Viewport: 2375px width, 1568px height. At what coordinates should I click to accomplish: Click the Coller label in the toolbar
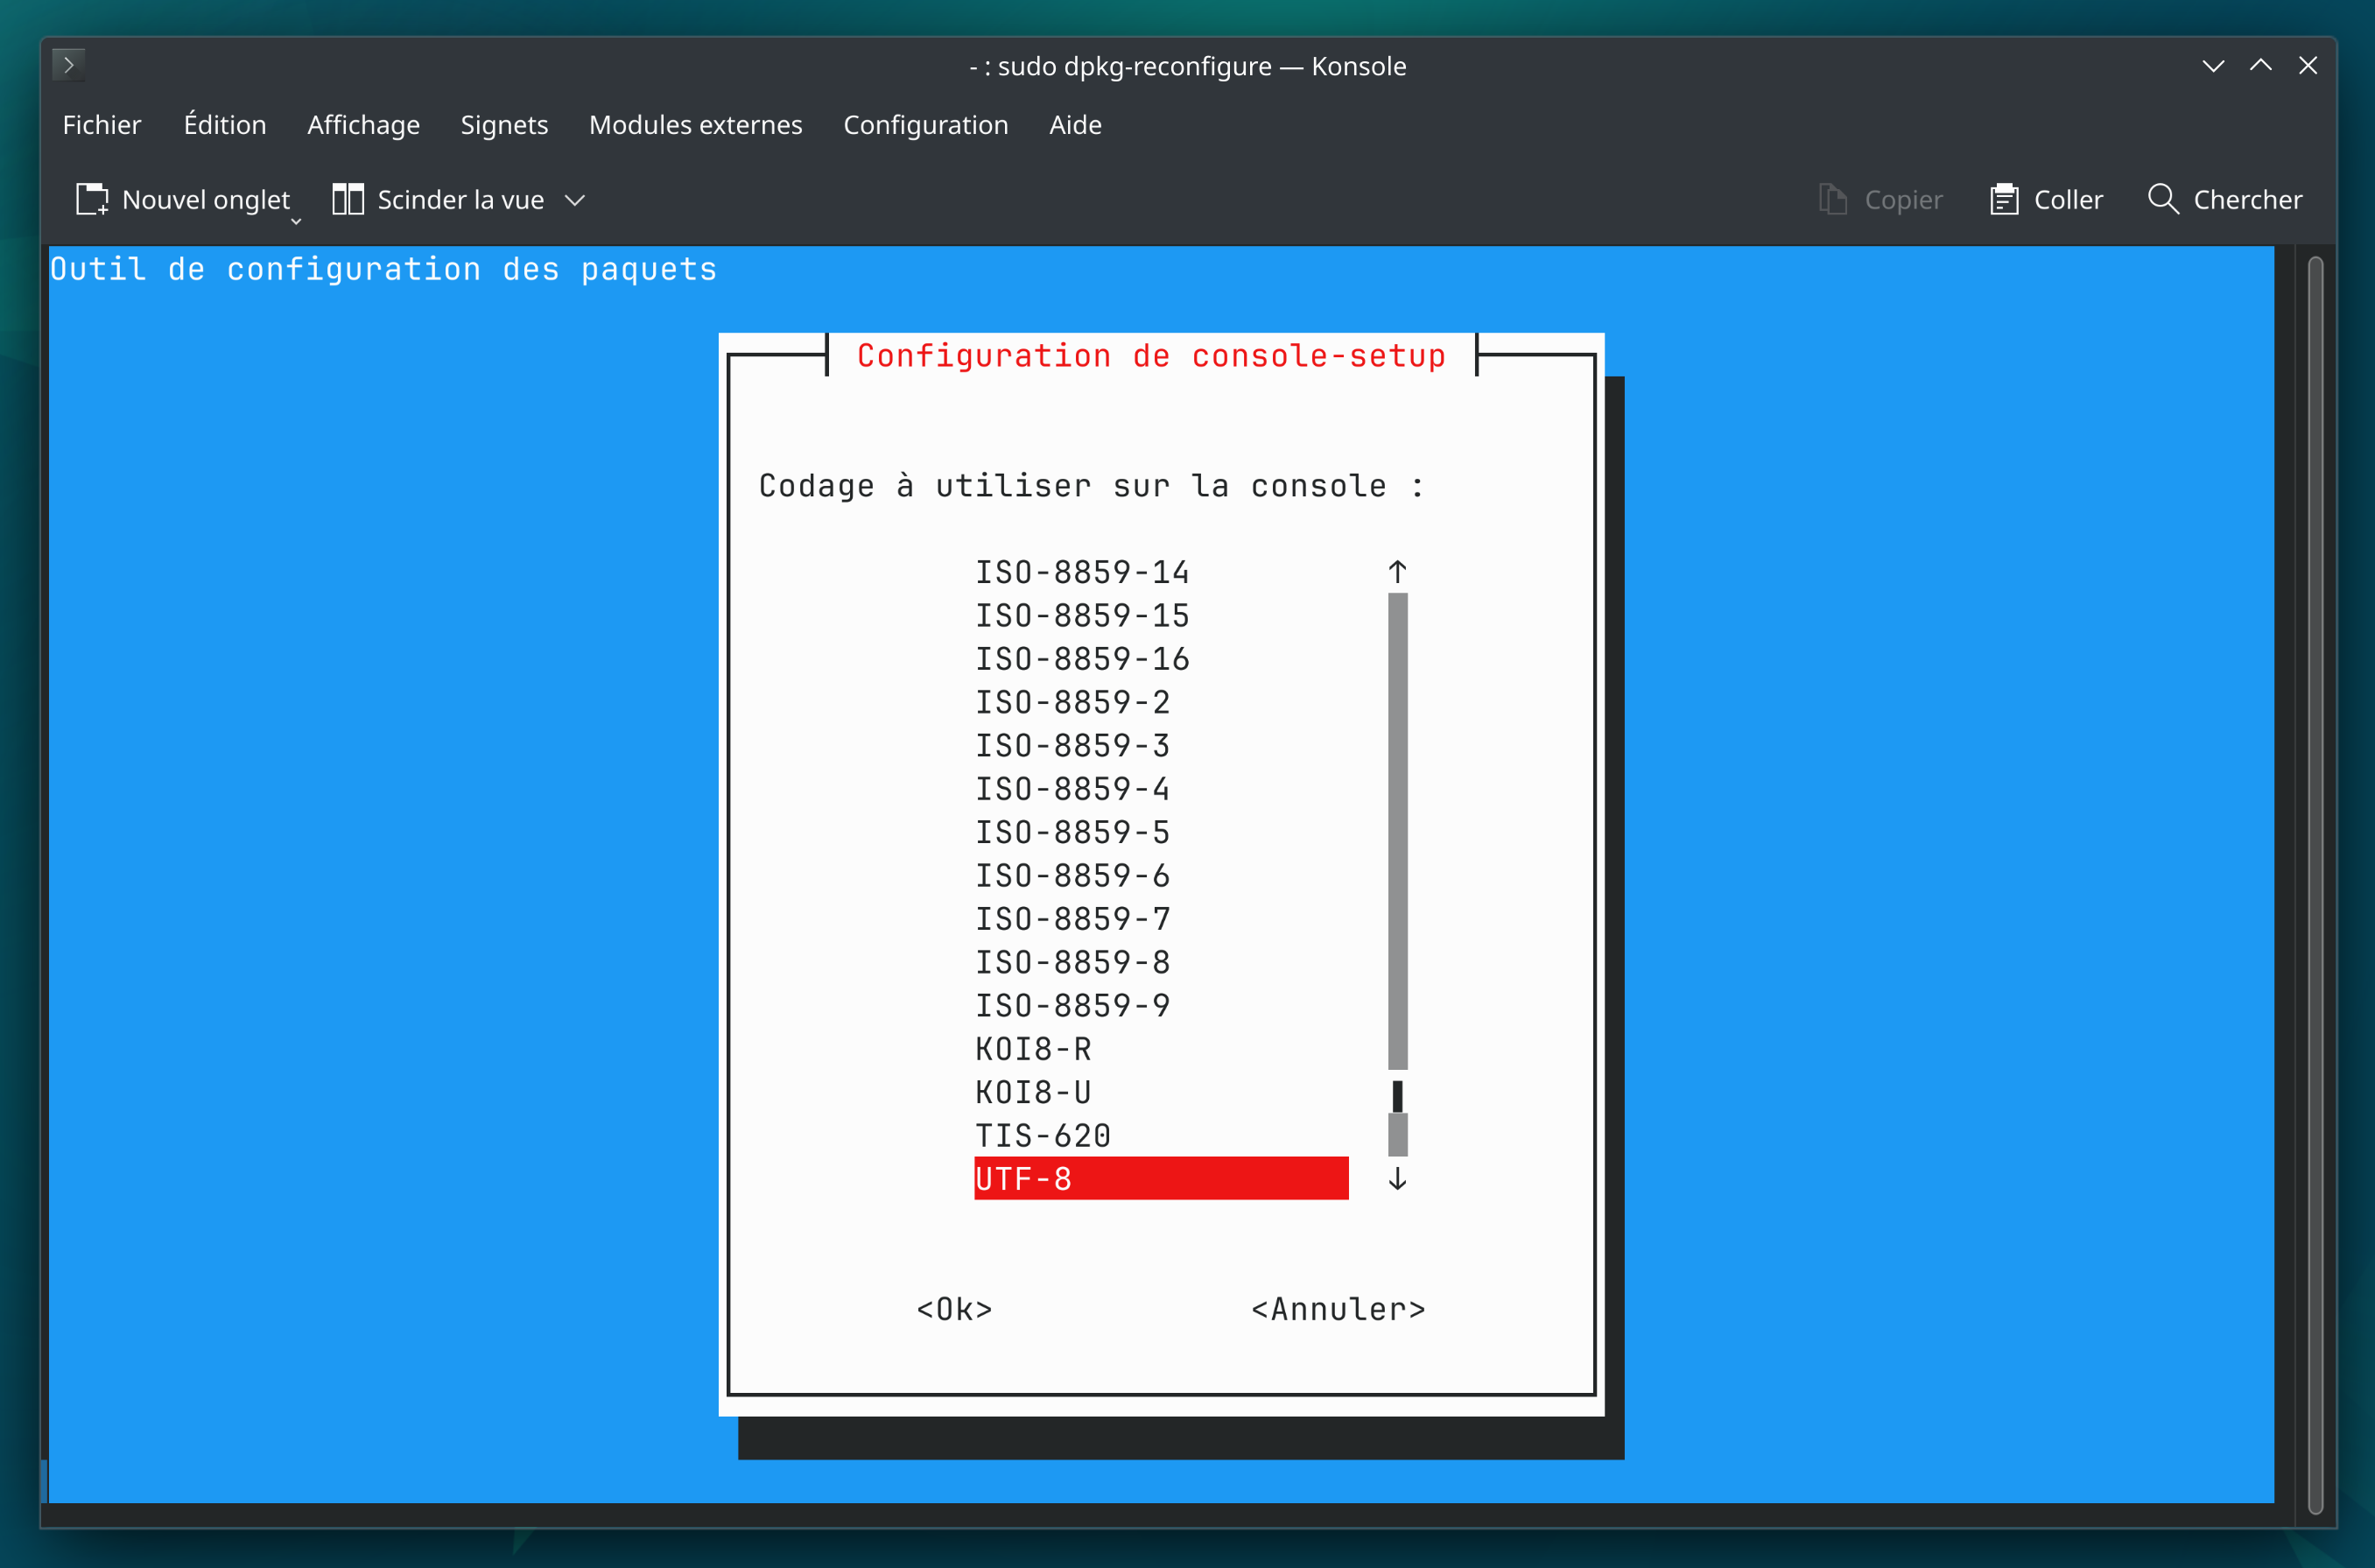[2068, 200]
